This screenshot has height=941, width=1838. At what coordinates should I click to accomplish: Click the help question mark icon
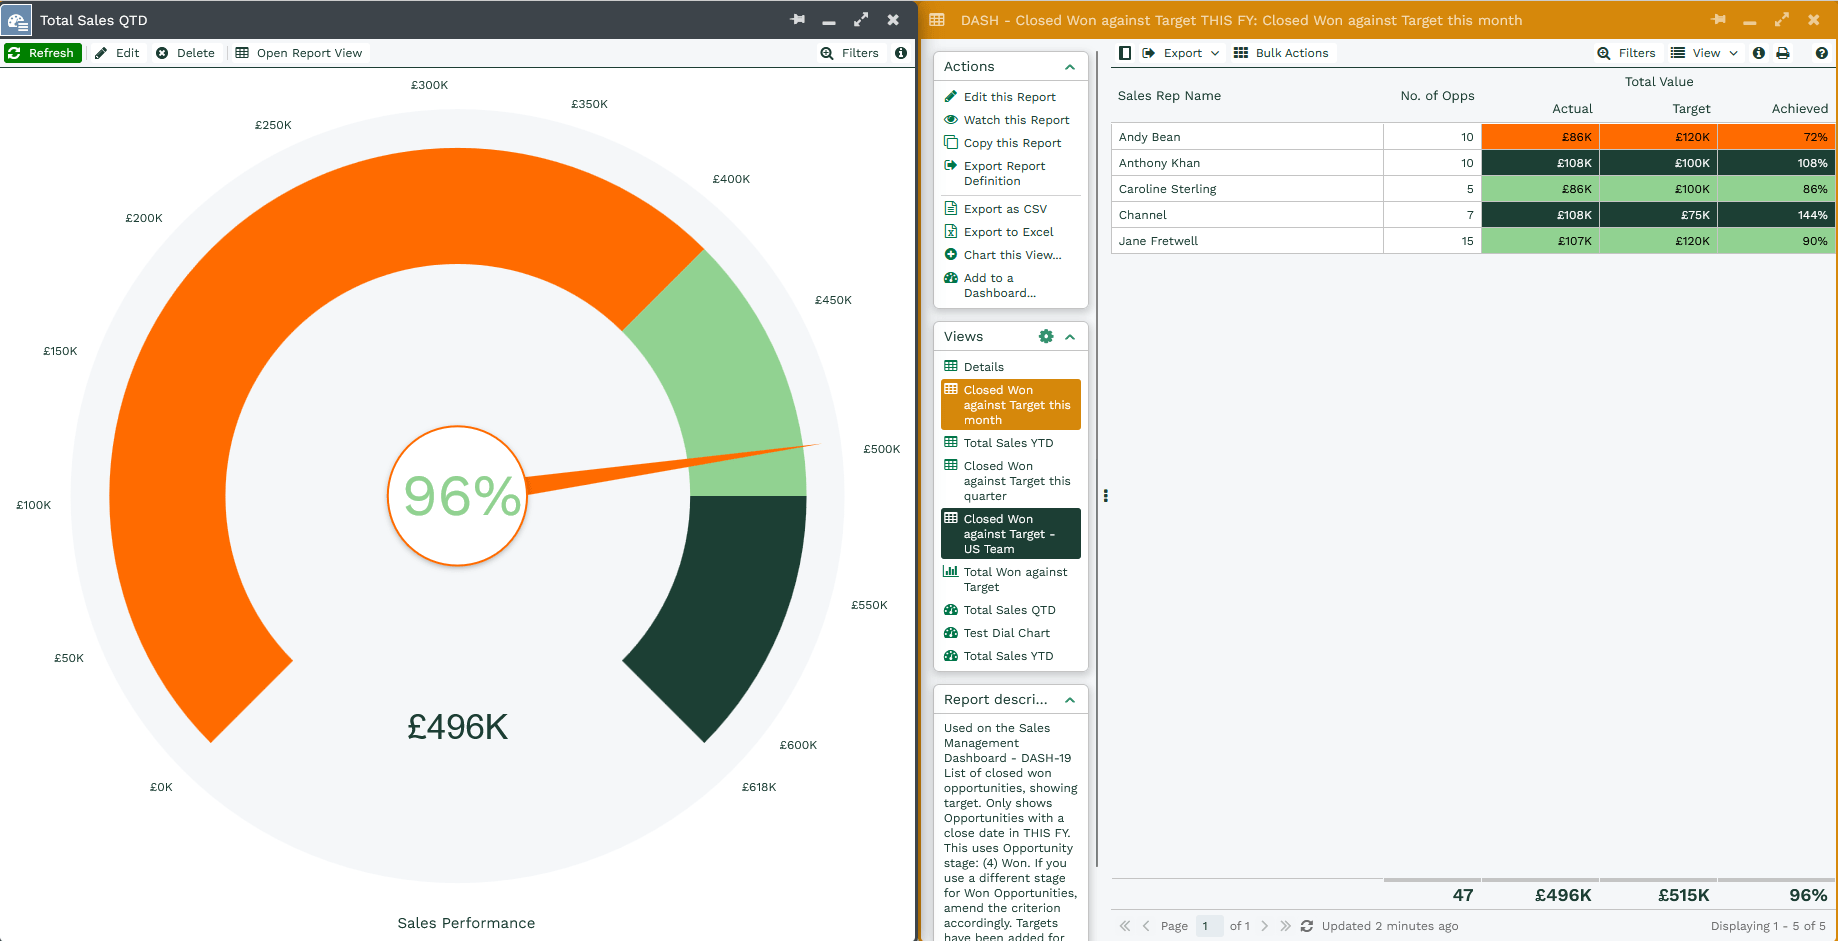pyautogui.click(x=1821, y=53)
